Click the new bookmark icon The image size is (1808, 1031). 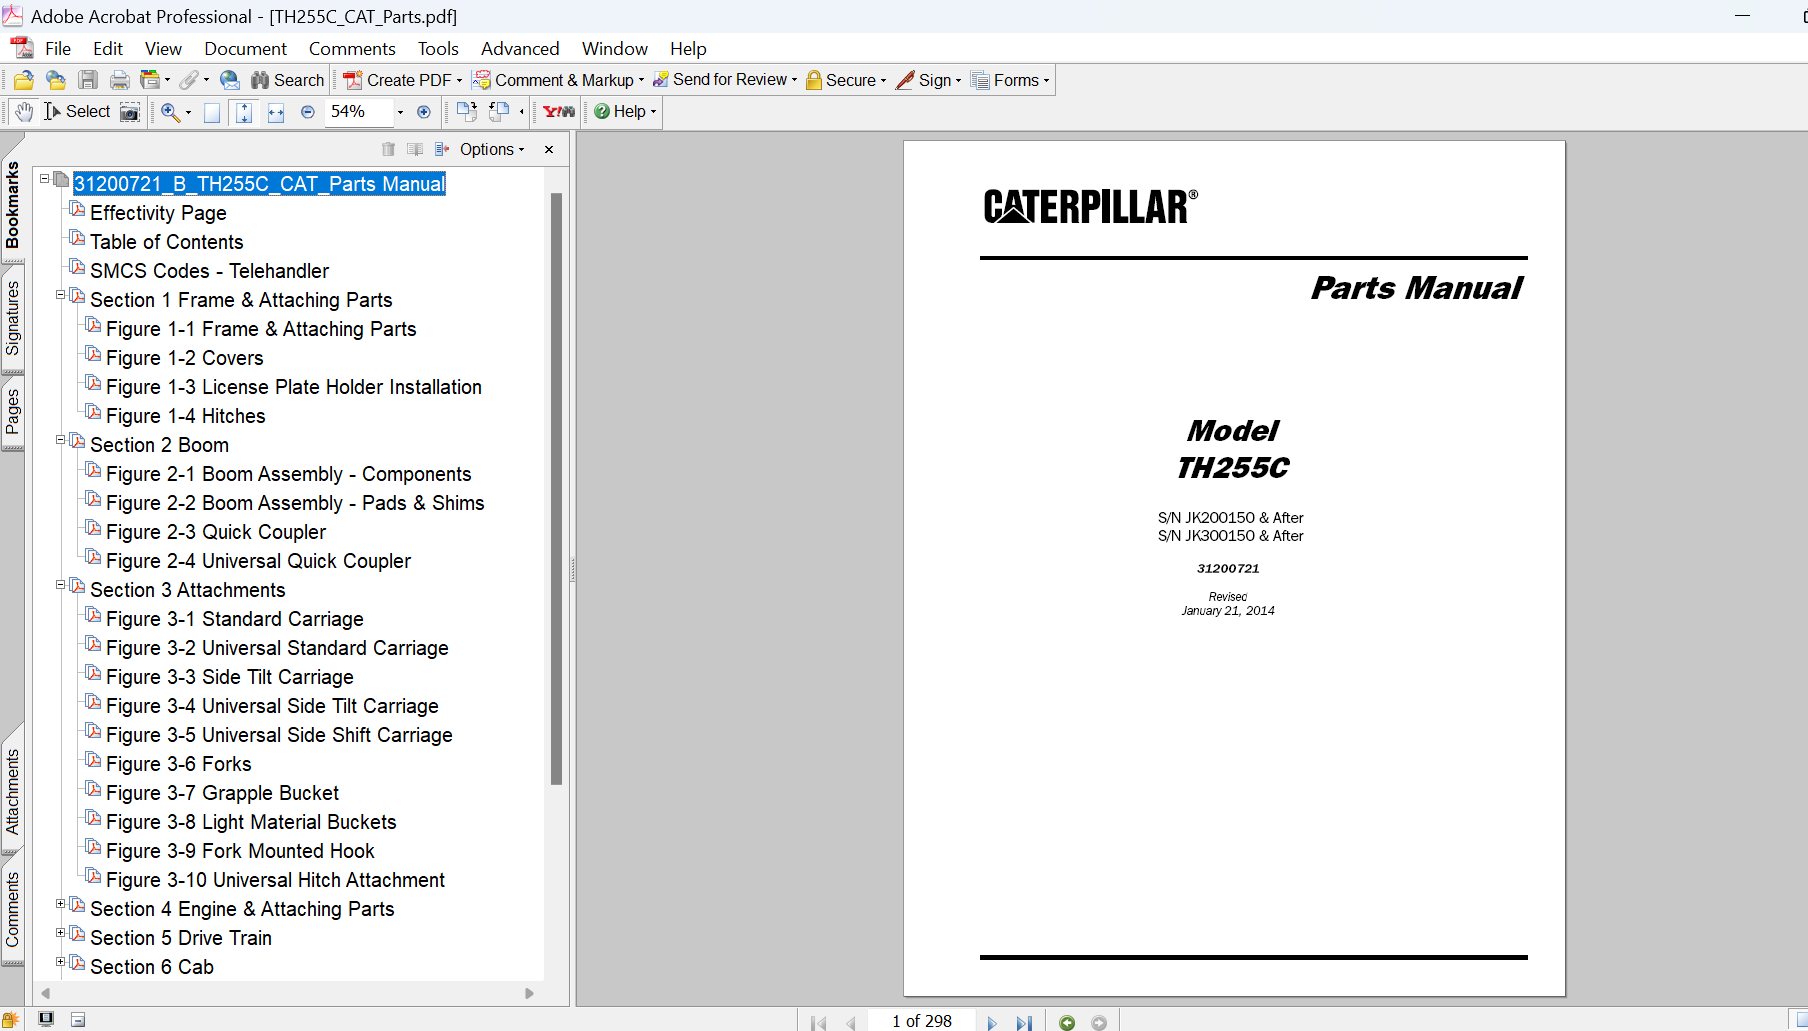(415, 149)
